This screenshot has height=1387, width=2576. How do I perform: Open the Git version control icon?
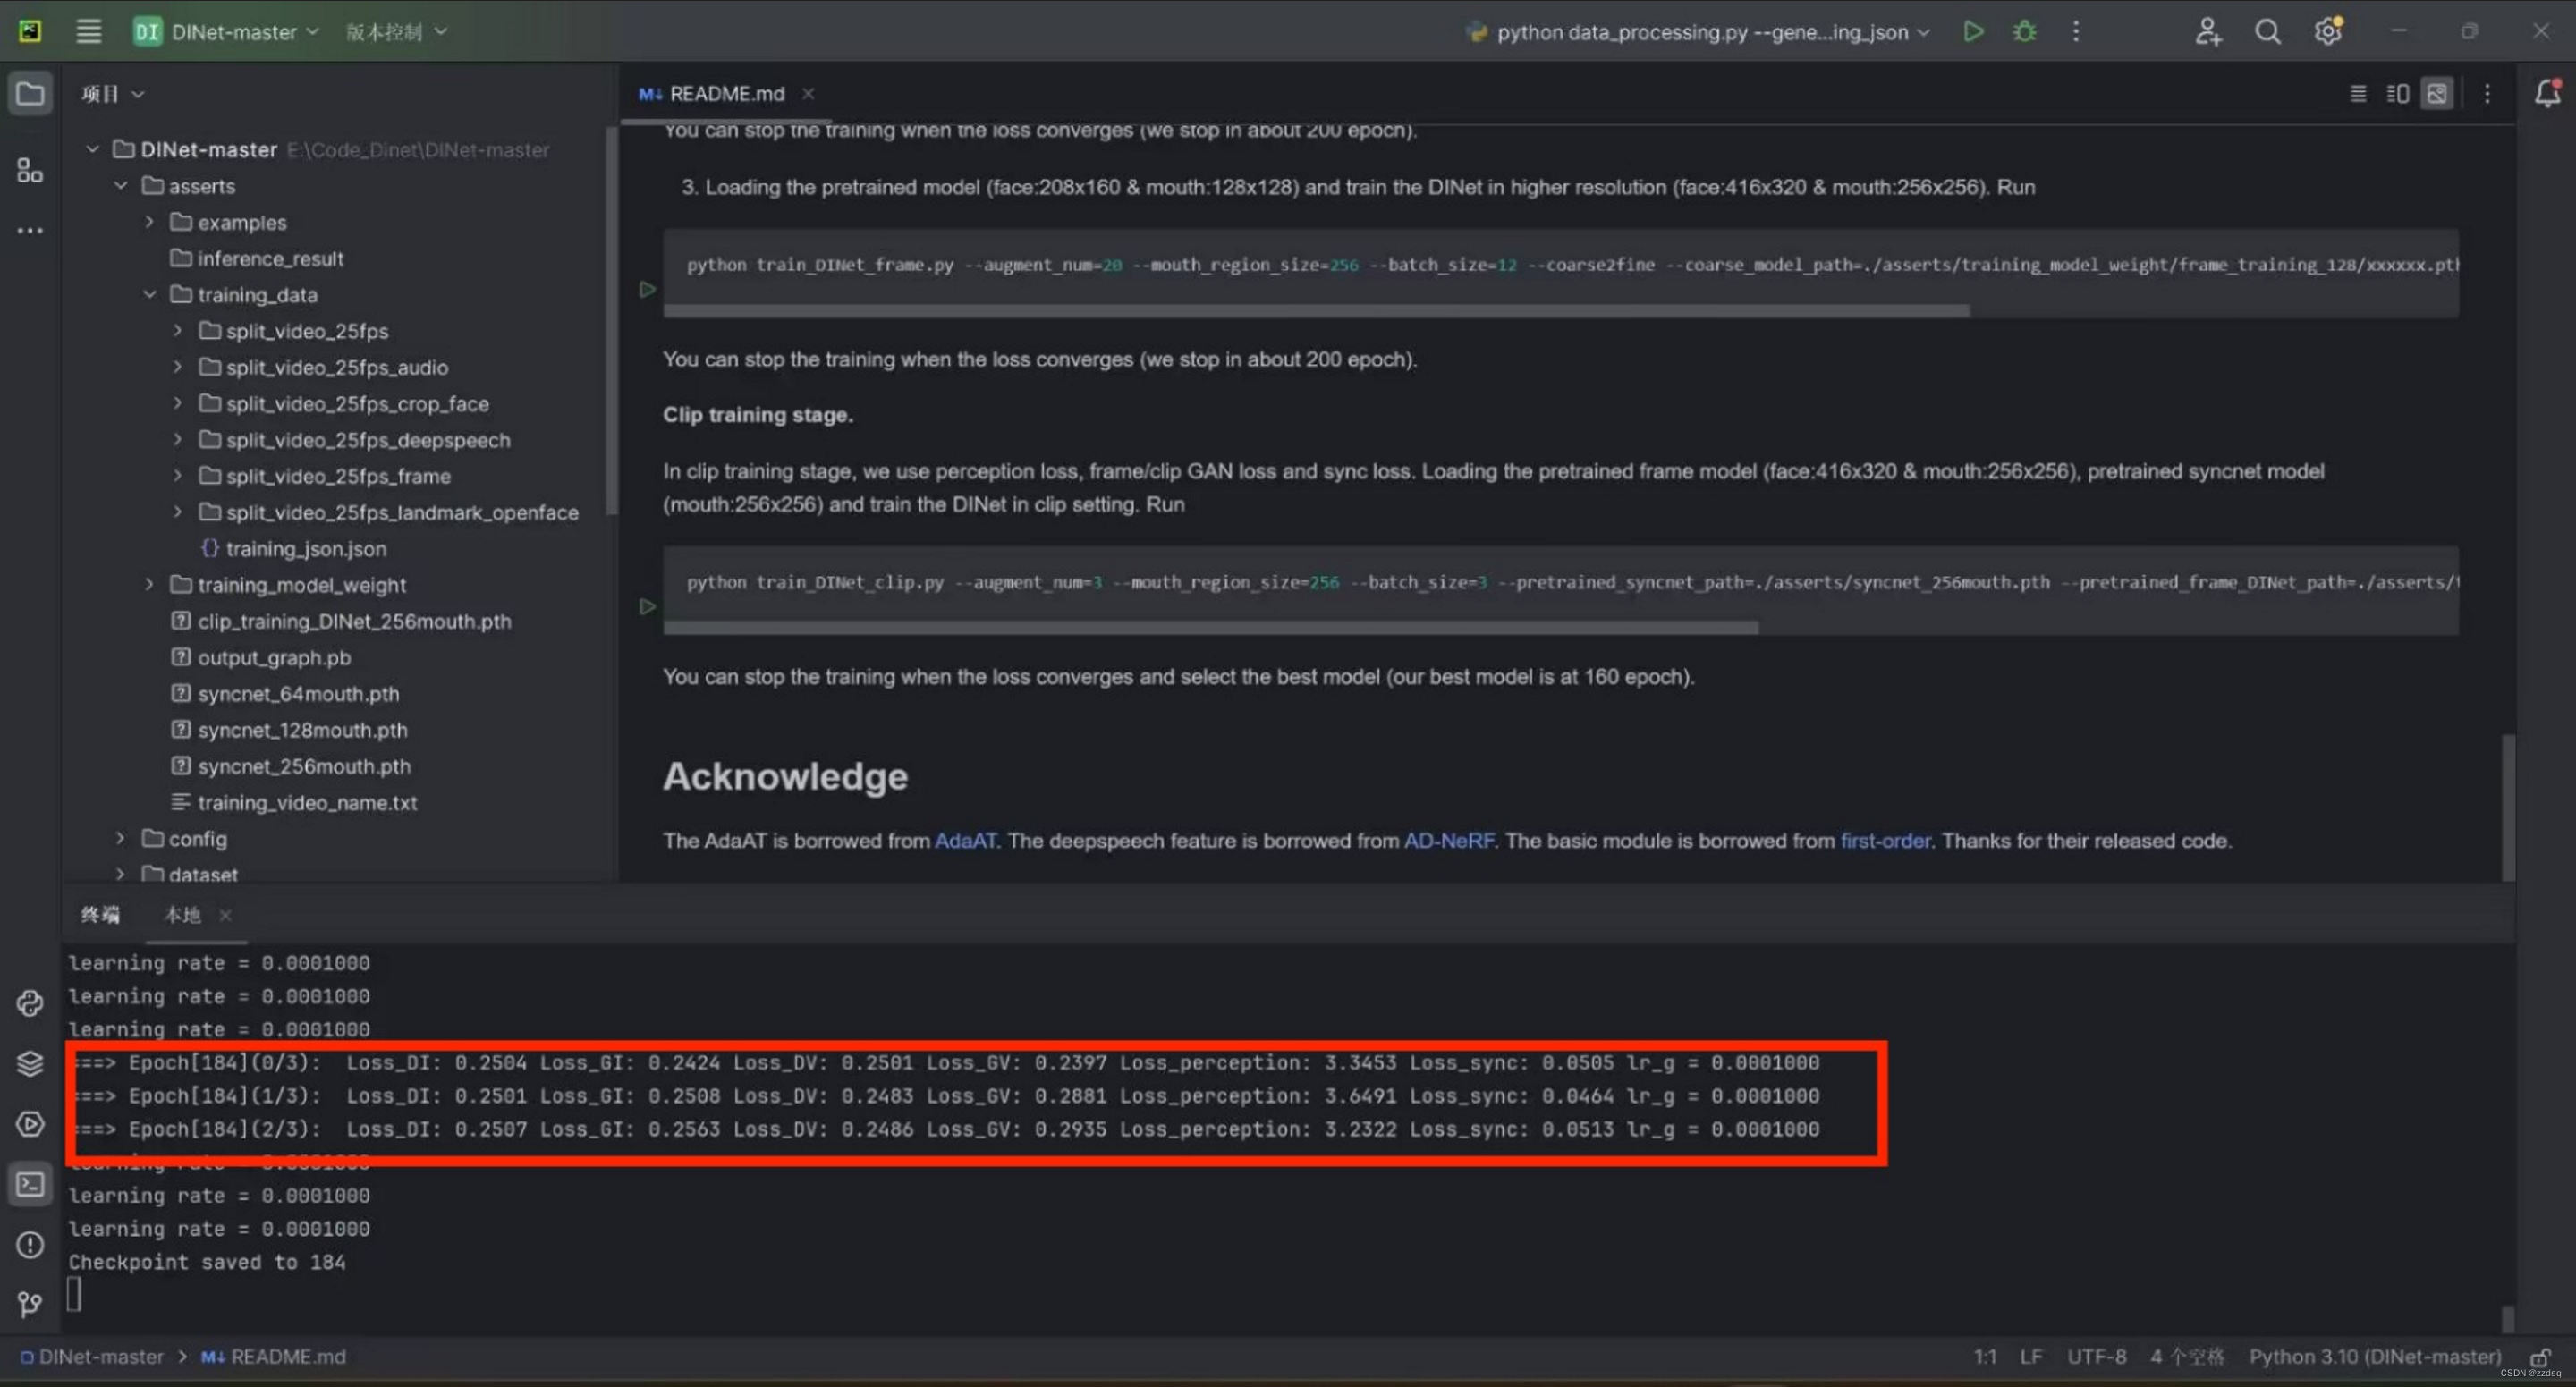pos(29,1304)
